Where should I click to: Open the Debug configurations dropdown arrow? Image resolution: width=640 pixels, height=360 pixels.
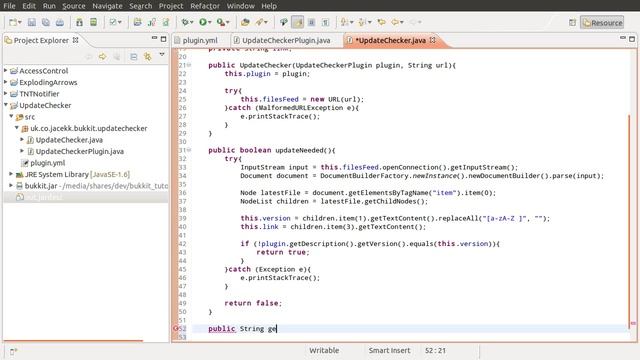[191, 22]
